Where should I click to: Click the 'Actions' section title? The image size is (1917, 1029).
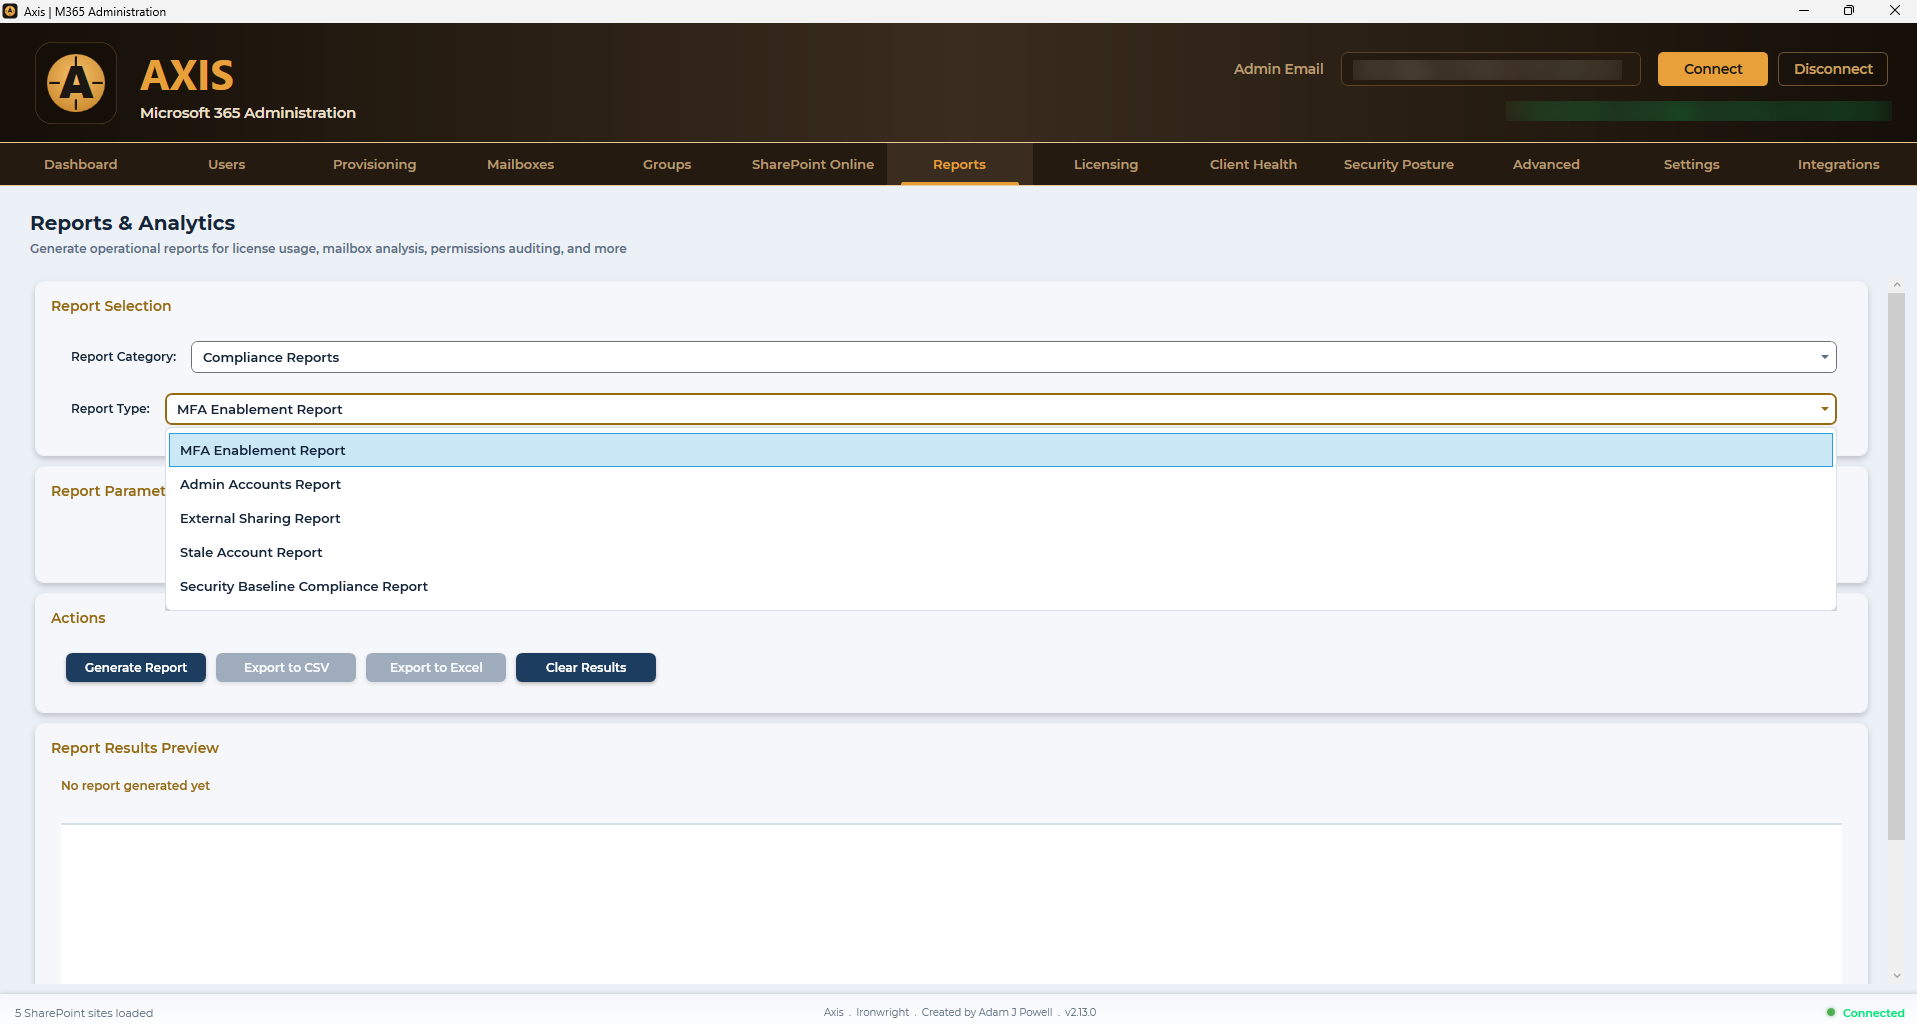tap(78, 618)
